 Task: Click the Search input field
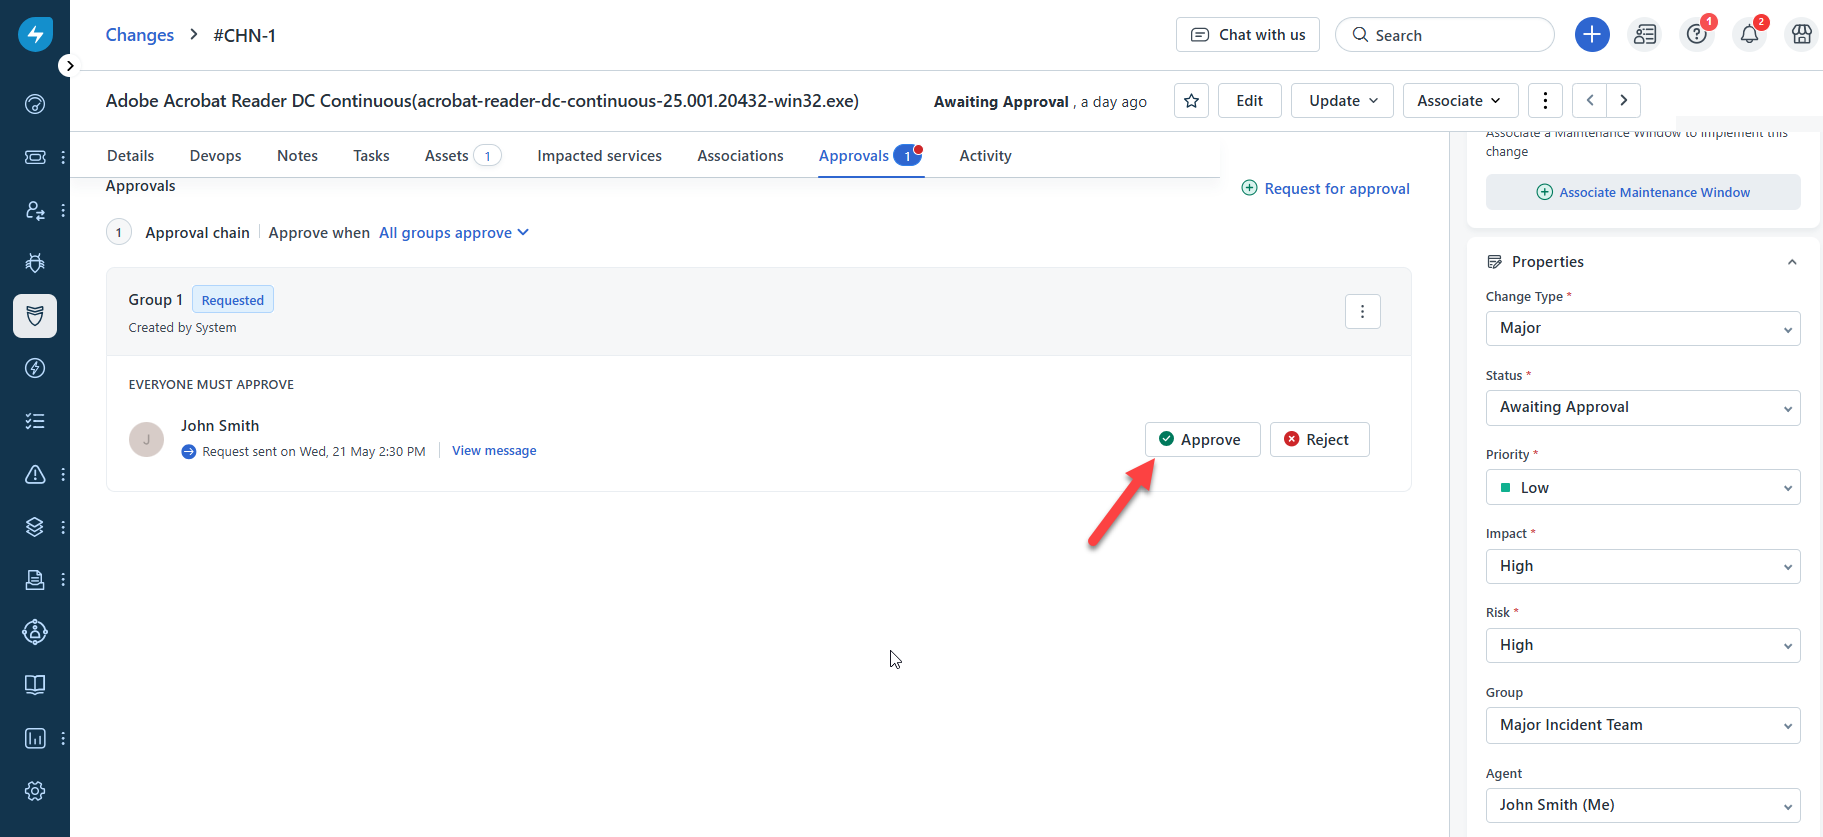pos(1445,35)
